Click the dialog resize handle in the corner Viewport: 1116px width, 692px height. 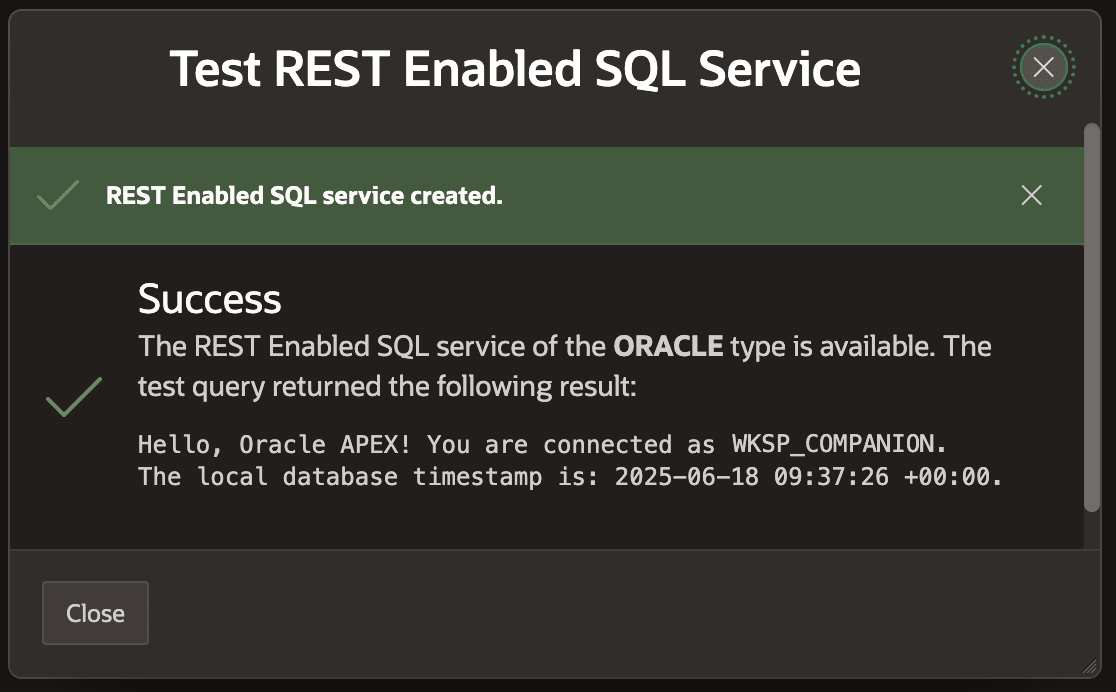coord(1090,666)
